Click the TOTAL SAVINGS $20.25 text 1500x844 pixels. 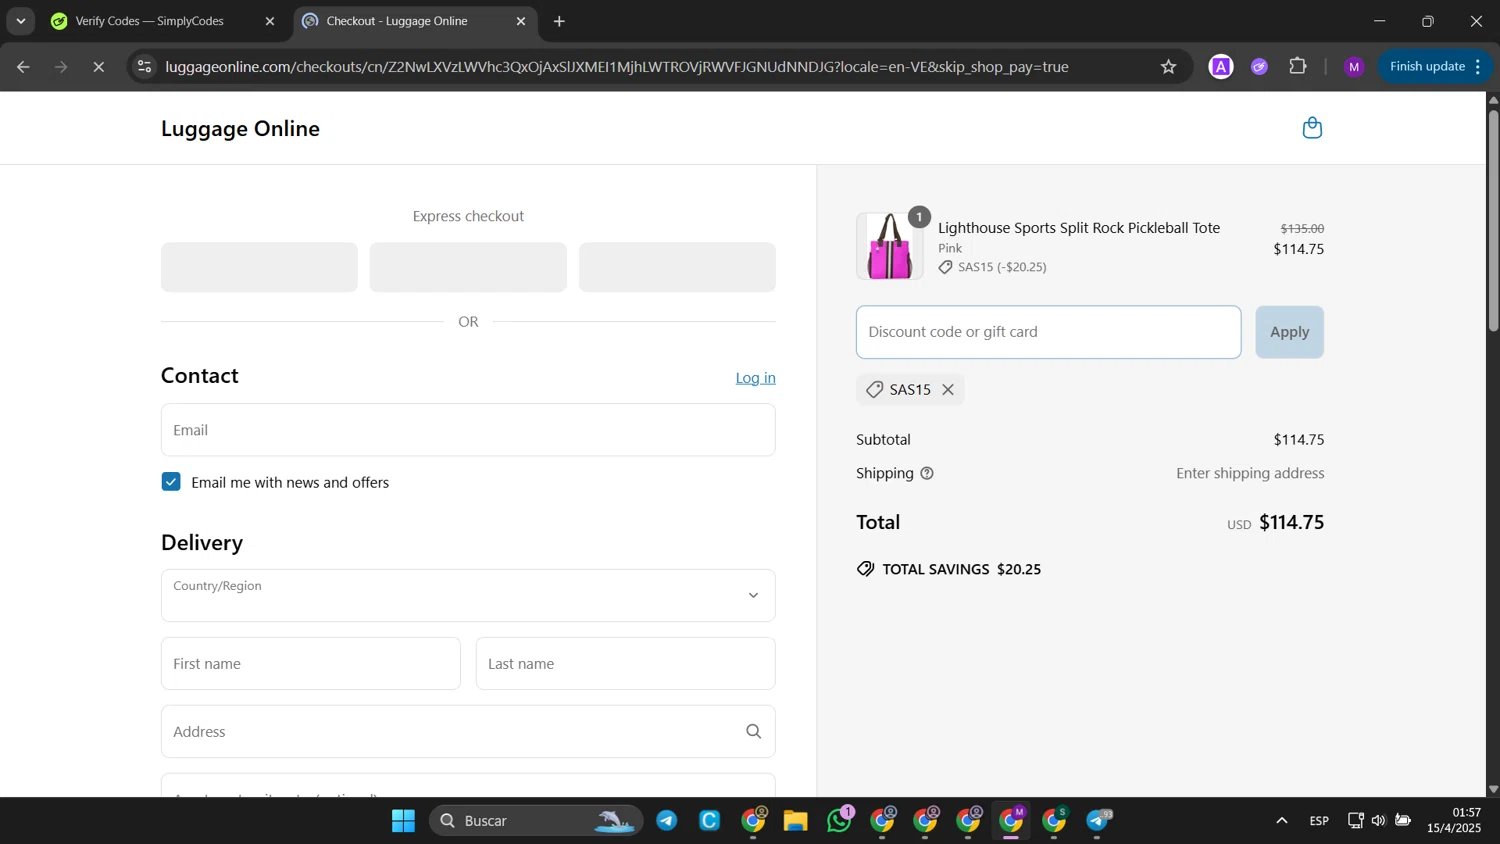point(961,569)
